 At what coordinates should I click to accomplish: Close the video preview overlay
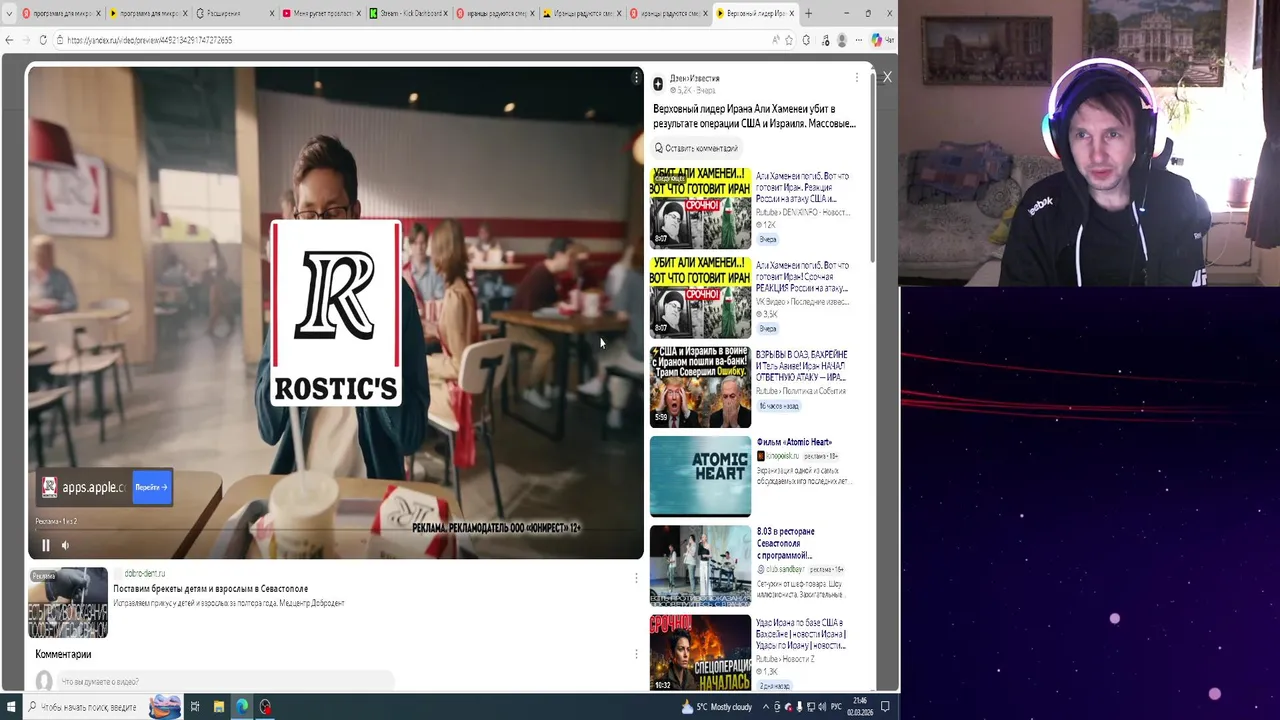click(x=886, y=77)
